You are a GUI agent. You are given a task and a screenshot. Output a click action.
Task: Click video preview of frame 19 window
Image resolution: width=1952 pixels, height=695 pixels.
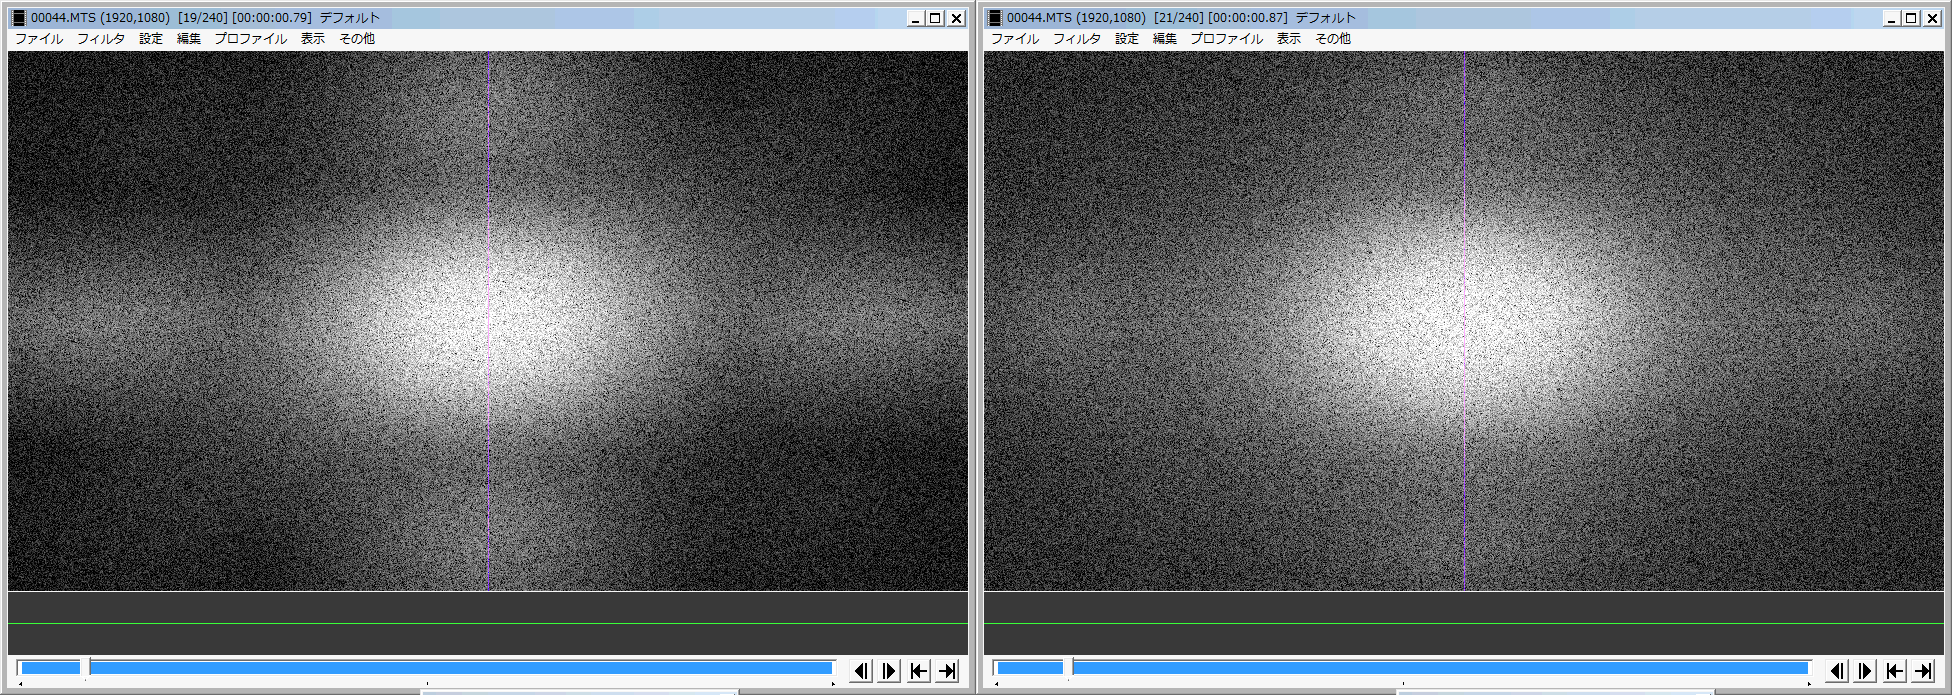click(x=488, y=321)
